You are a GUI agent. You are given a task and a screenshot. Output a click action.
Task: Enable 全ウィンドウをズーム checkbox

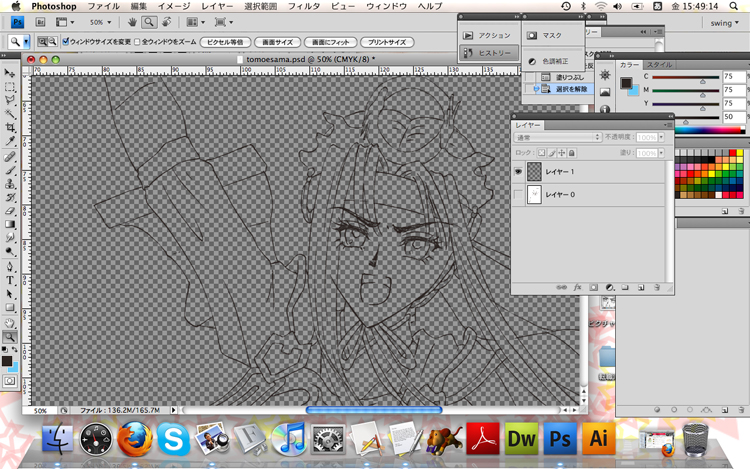point(137,42)
